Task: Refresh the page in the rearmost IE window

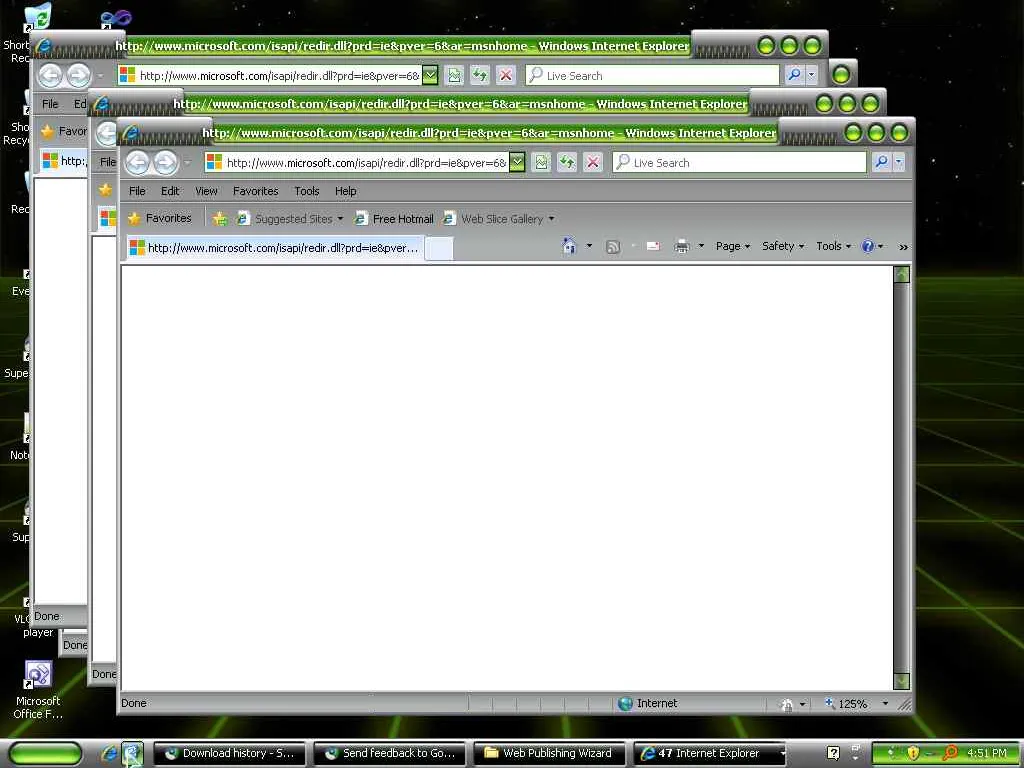Action: 480,75
